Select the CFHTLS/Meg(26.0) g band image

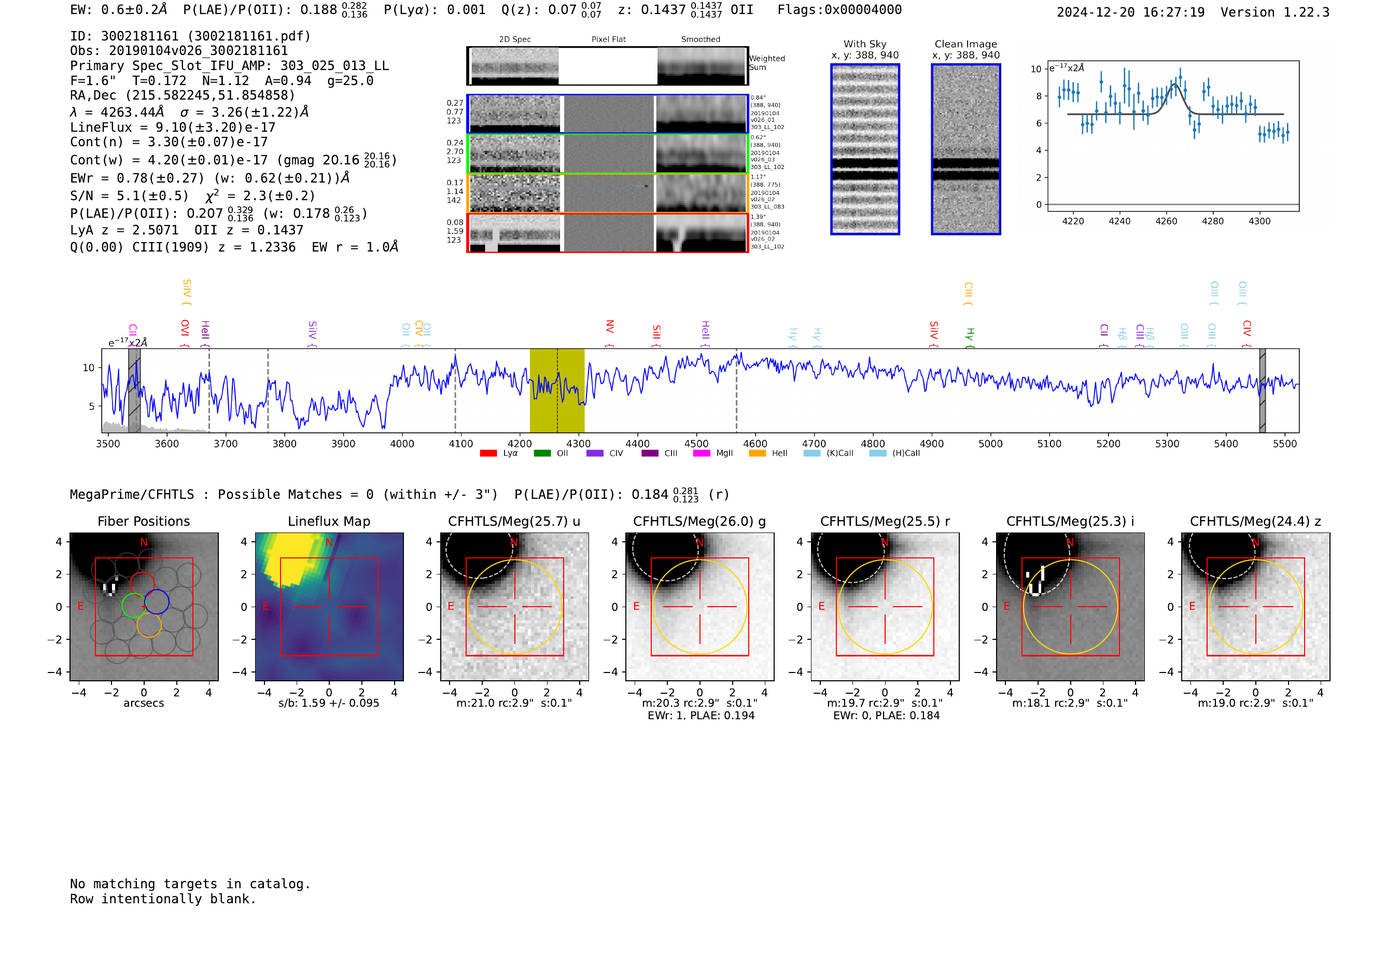pyautogui.click(x=700, y=606)
